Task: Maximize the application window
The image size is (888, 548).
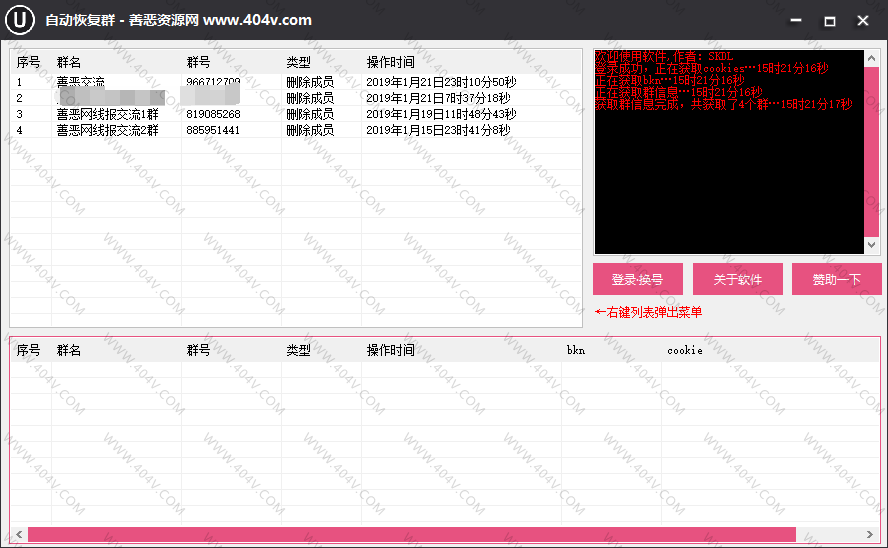Action: [829, 20]
